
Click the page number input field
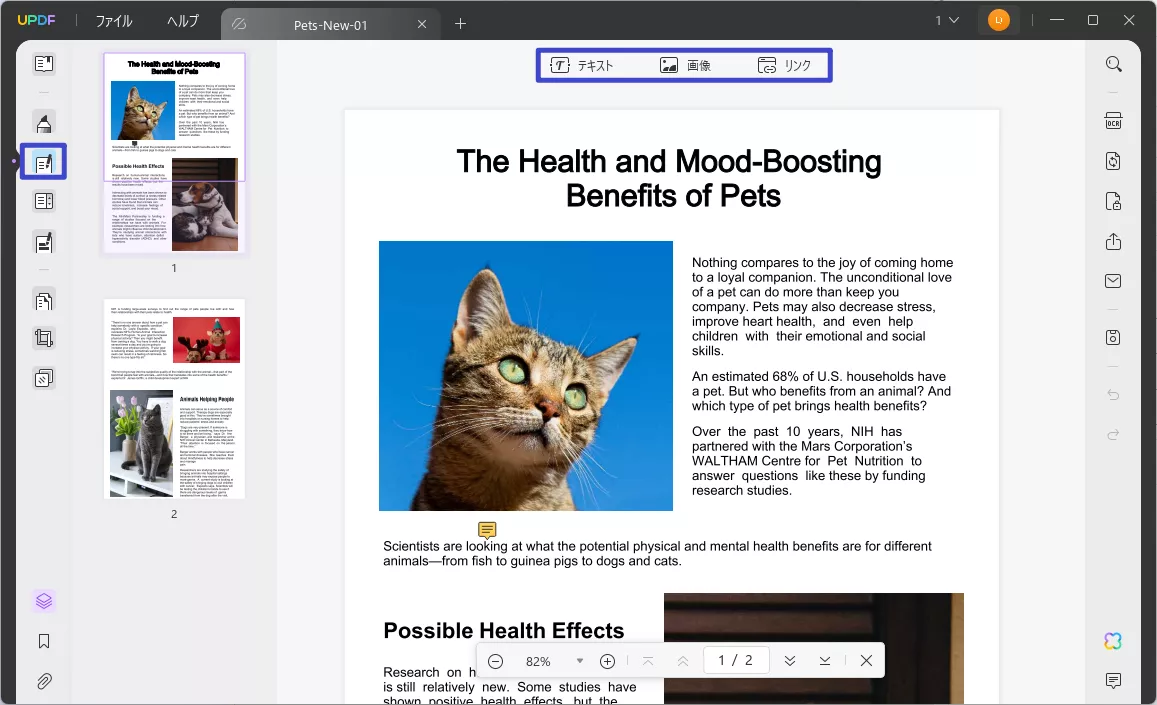point(735,661)
